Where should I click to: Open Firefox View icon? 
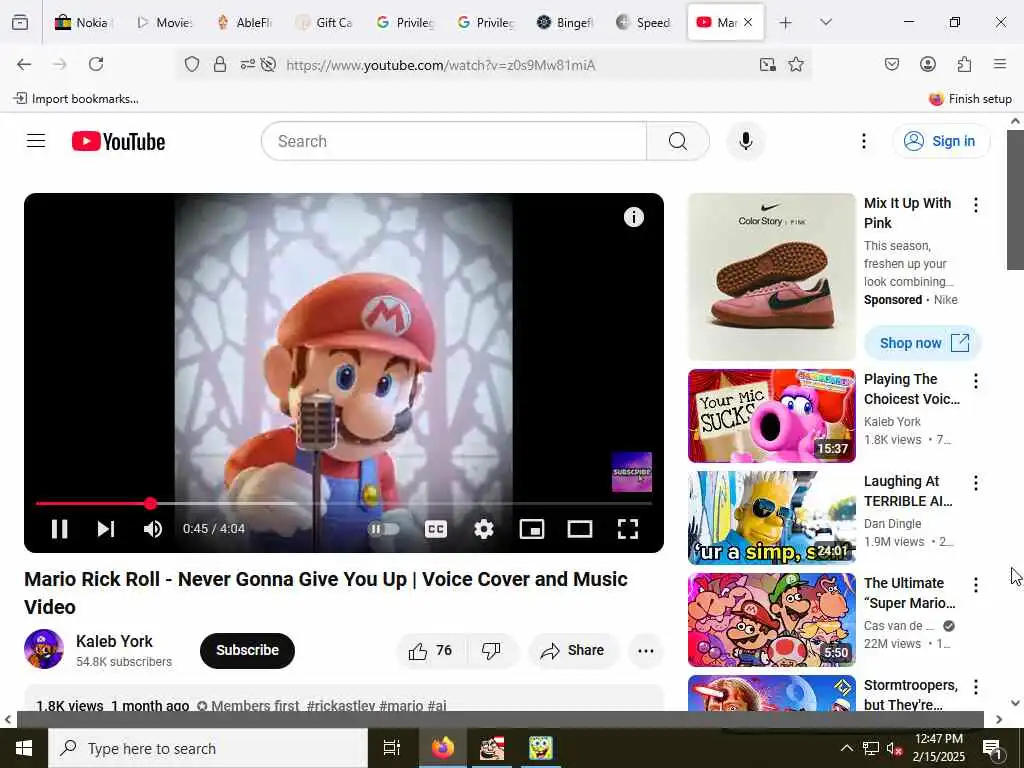point(20,22)
